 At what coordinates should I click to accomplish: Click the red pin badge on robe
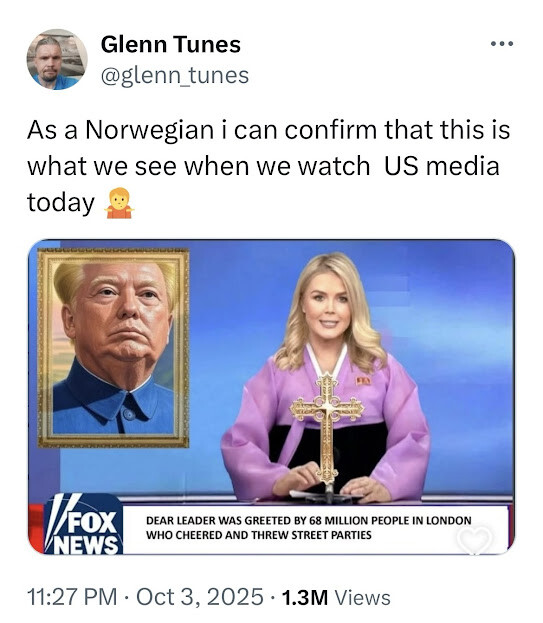pos(363,381)
